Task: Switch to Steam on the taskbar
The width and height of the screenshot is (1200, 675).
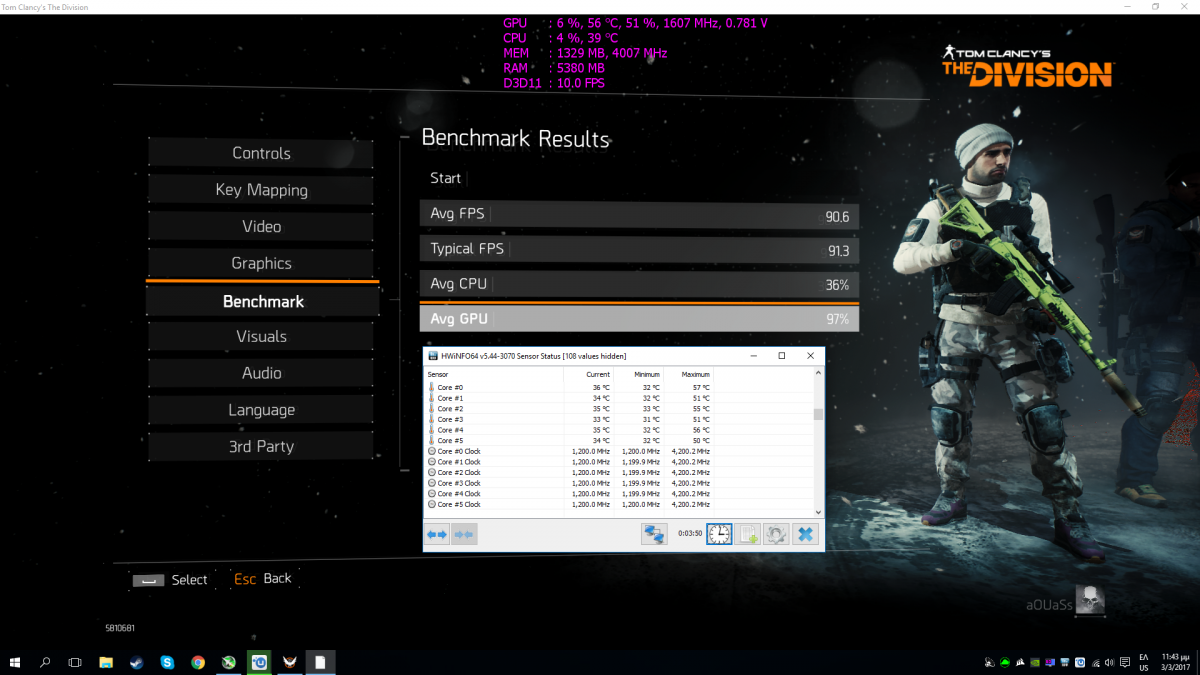Action: 136,662
